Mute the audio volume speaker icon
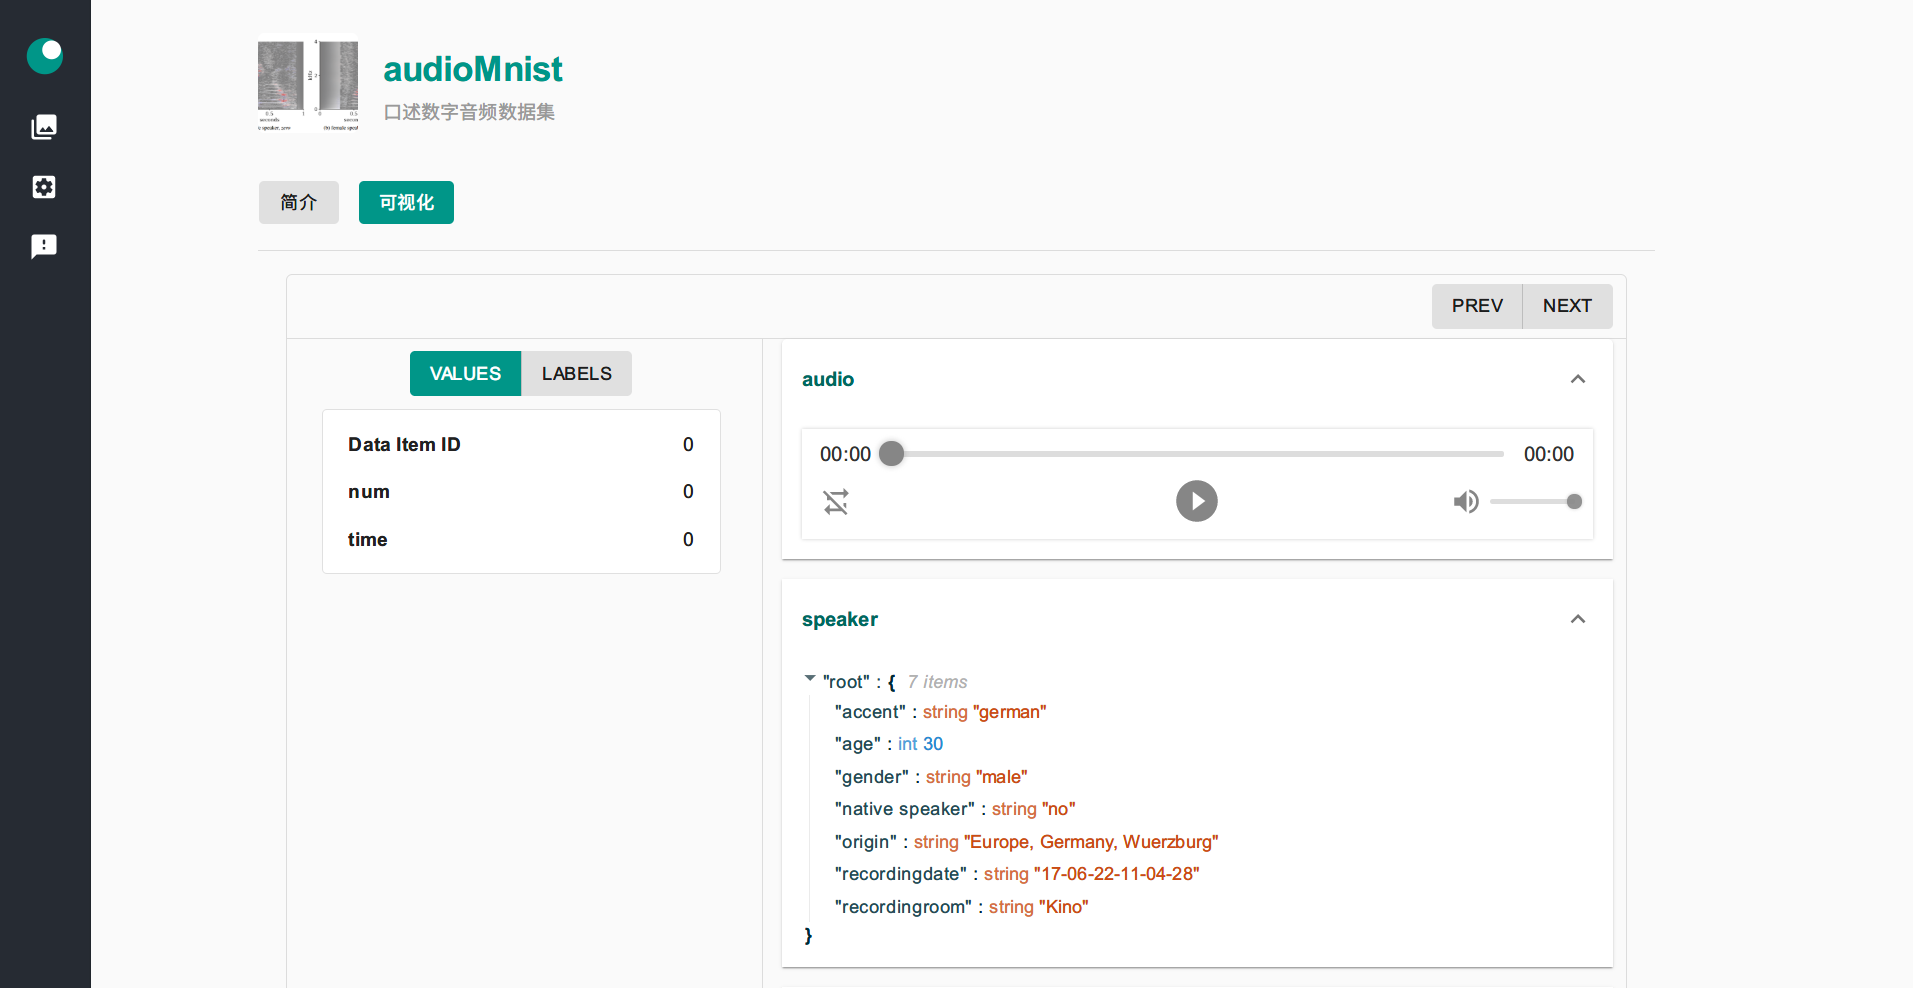 click(x=1466, y=501)
